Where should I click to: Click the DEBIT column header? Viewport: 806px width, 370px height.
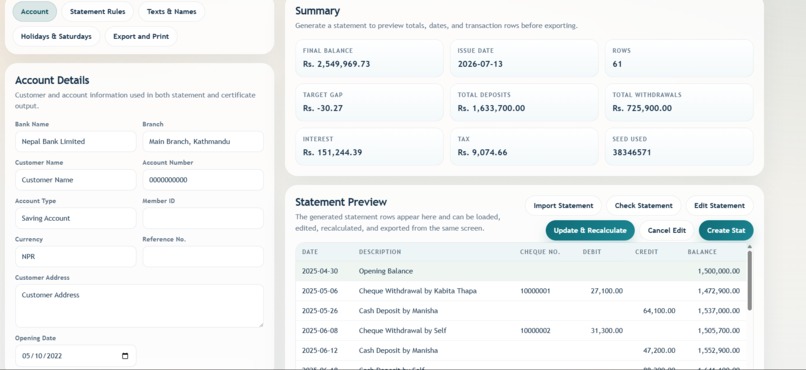(x=592, y=252)
